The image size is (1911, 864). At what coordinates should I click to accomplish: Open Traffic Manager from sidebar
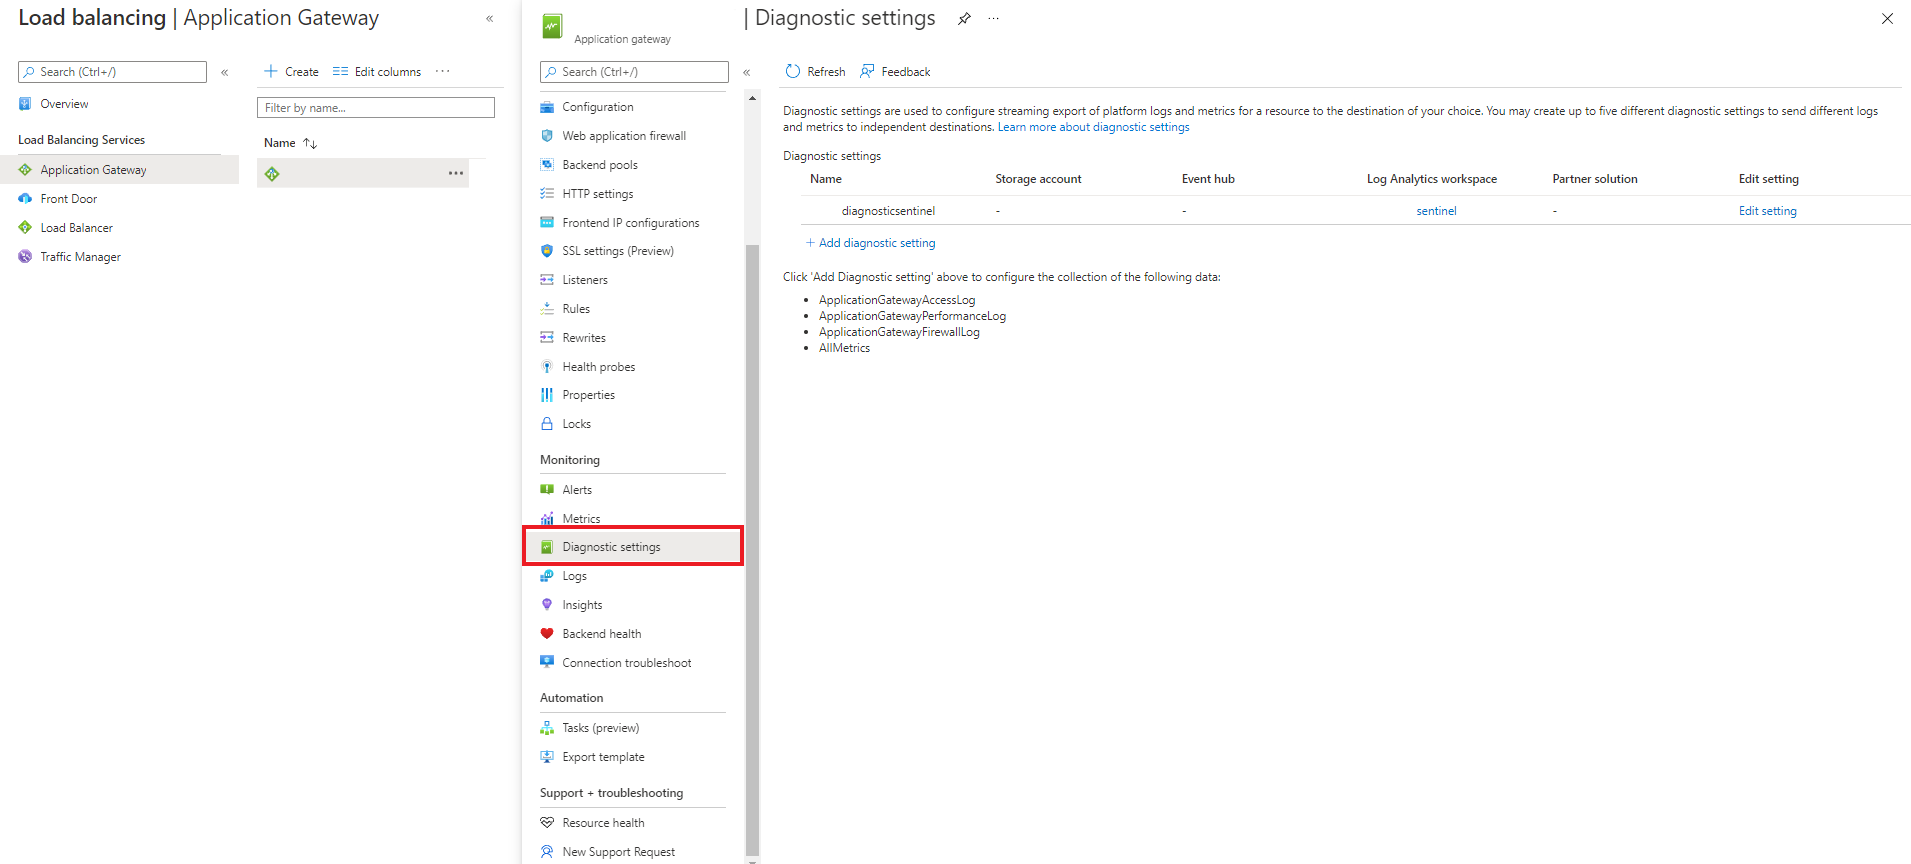80,257
